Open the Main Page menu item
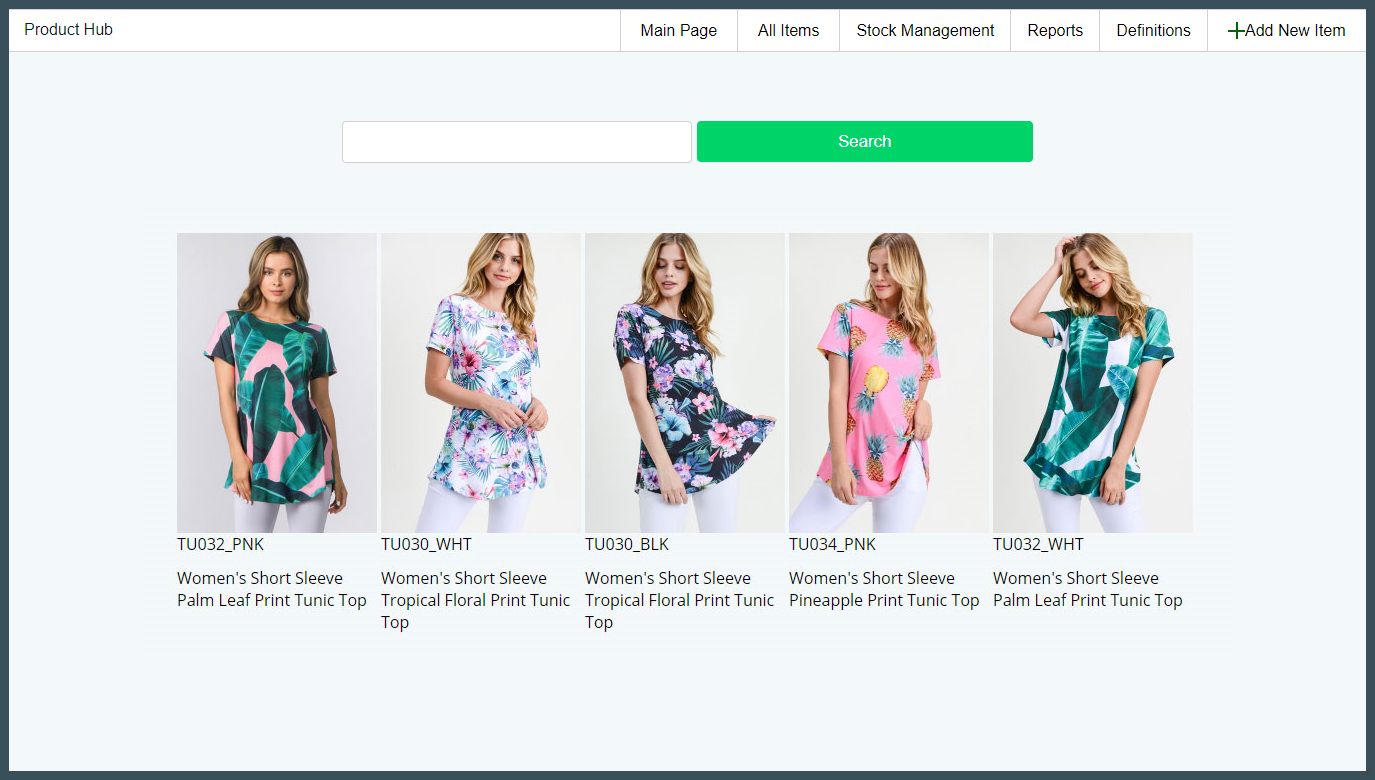This screenshot has width=1375, height=780. pos(679,31)
